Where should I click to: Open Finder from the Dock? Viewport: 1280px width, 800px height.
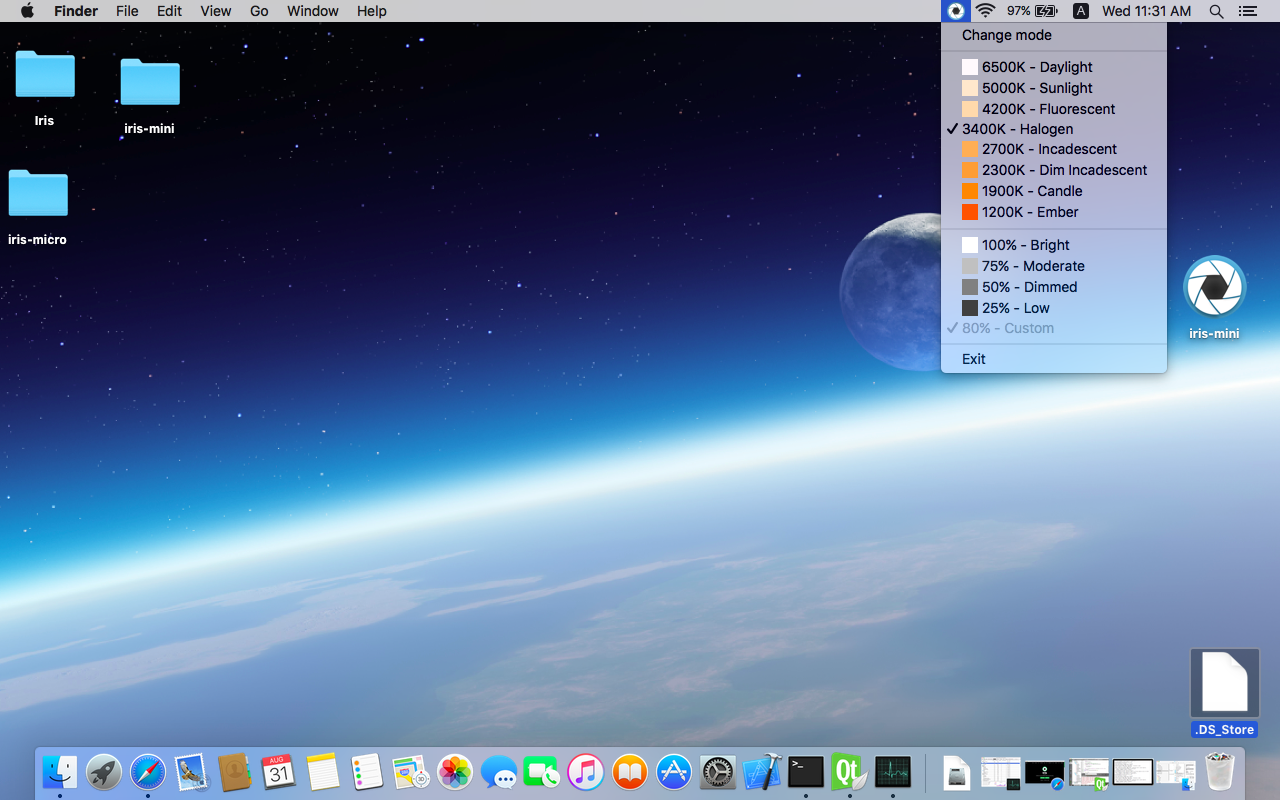[60, 771]
